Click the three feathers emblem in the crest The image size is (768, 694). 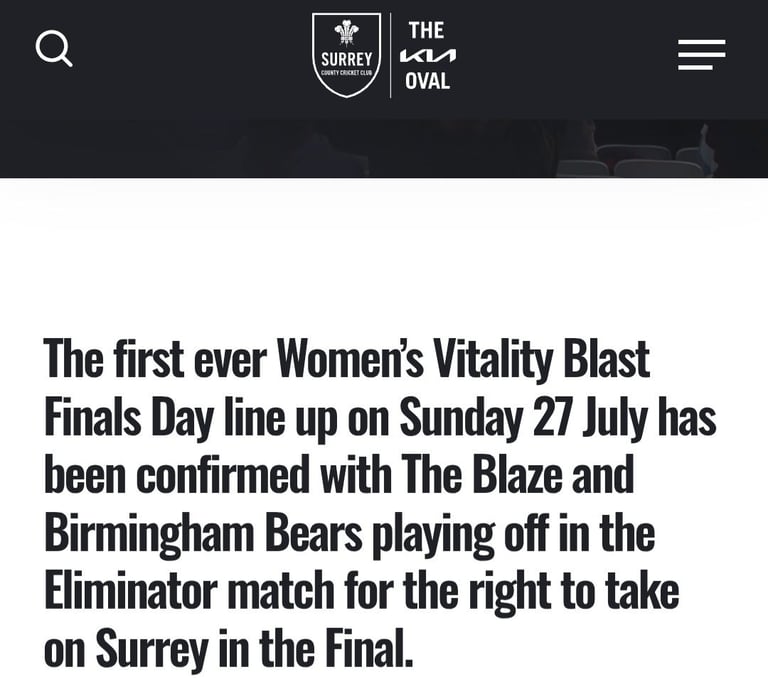[x=346, y=33]
